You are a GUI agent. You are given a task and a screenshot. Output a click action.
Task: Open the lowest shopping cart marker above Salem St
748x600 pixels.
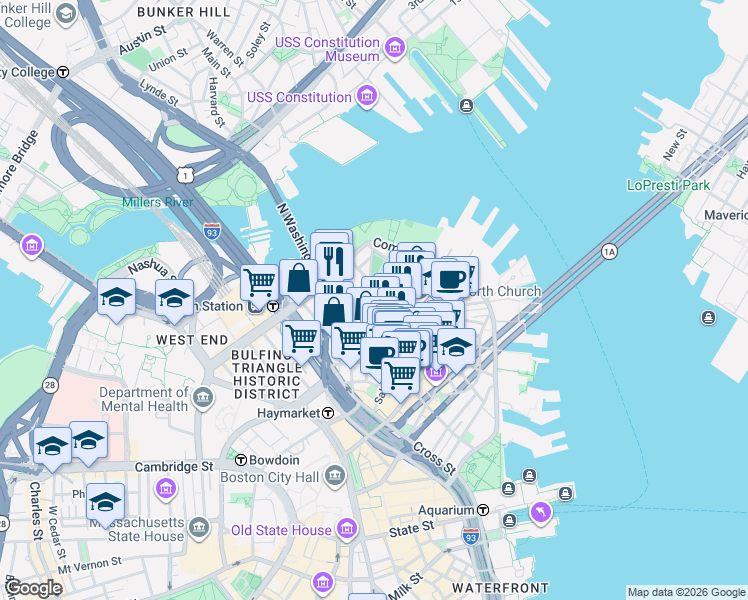point(401,375)
